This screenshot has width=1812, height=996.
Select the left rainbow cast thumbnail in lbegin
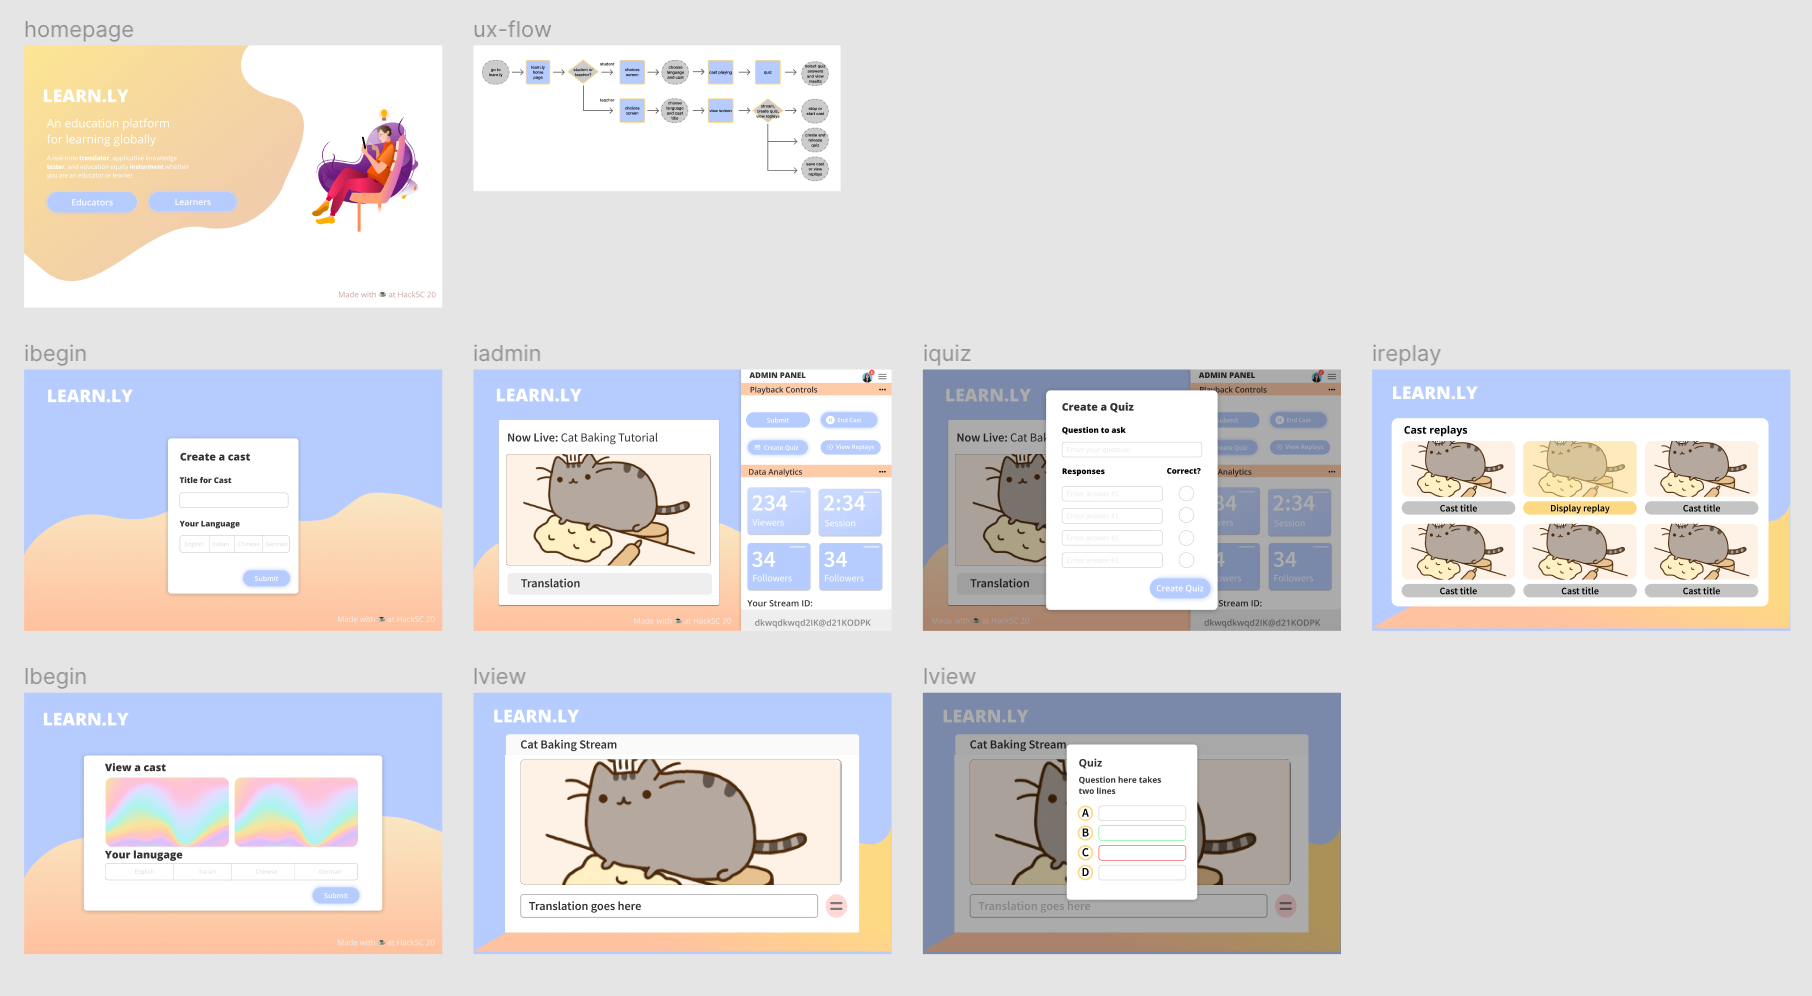pos(167,812)
